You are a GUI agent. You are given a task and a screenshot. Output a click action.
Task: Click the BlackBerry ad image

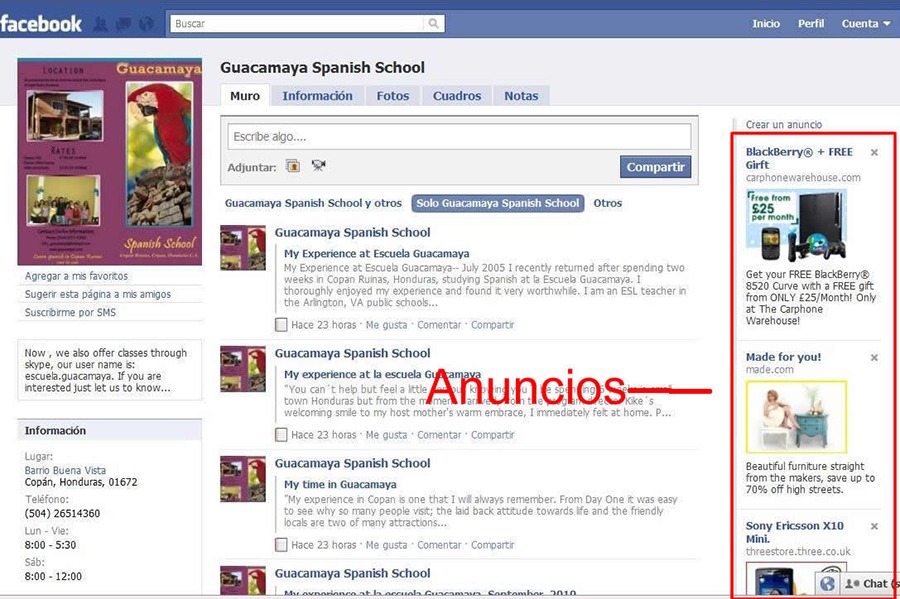[796, 225]
